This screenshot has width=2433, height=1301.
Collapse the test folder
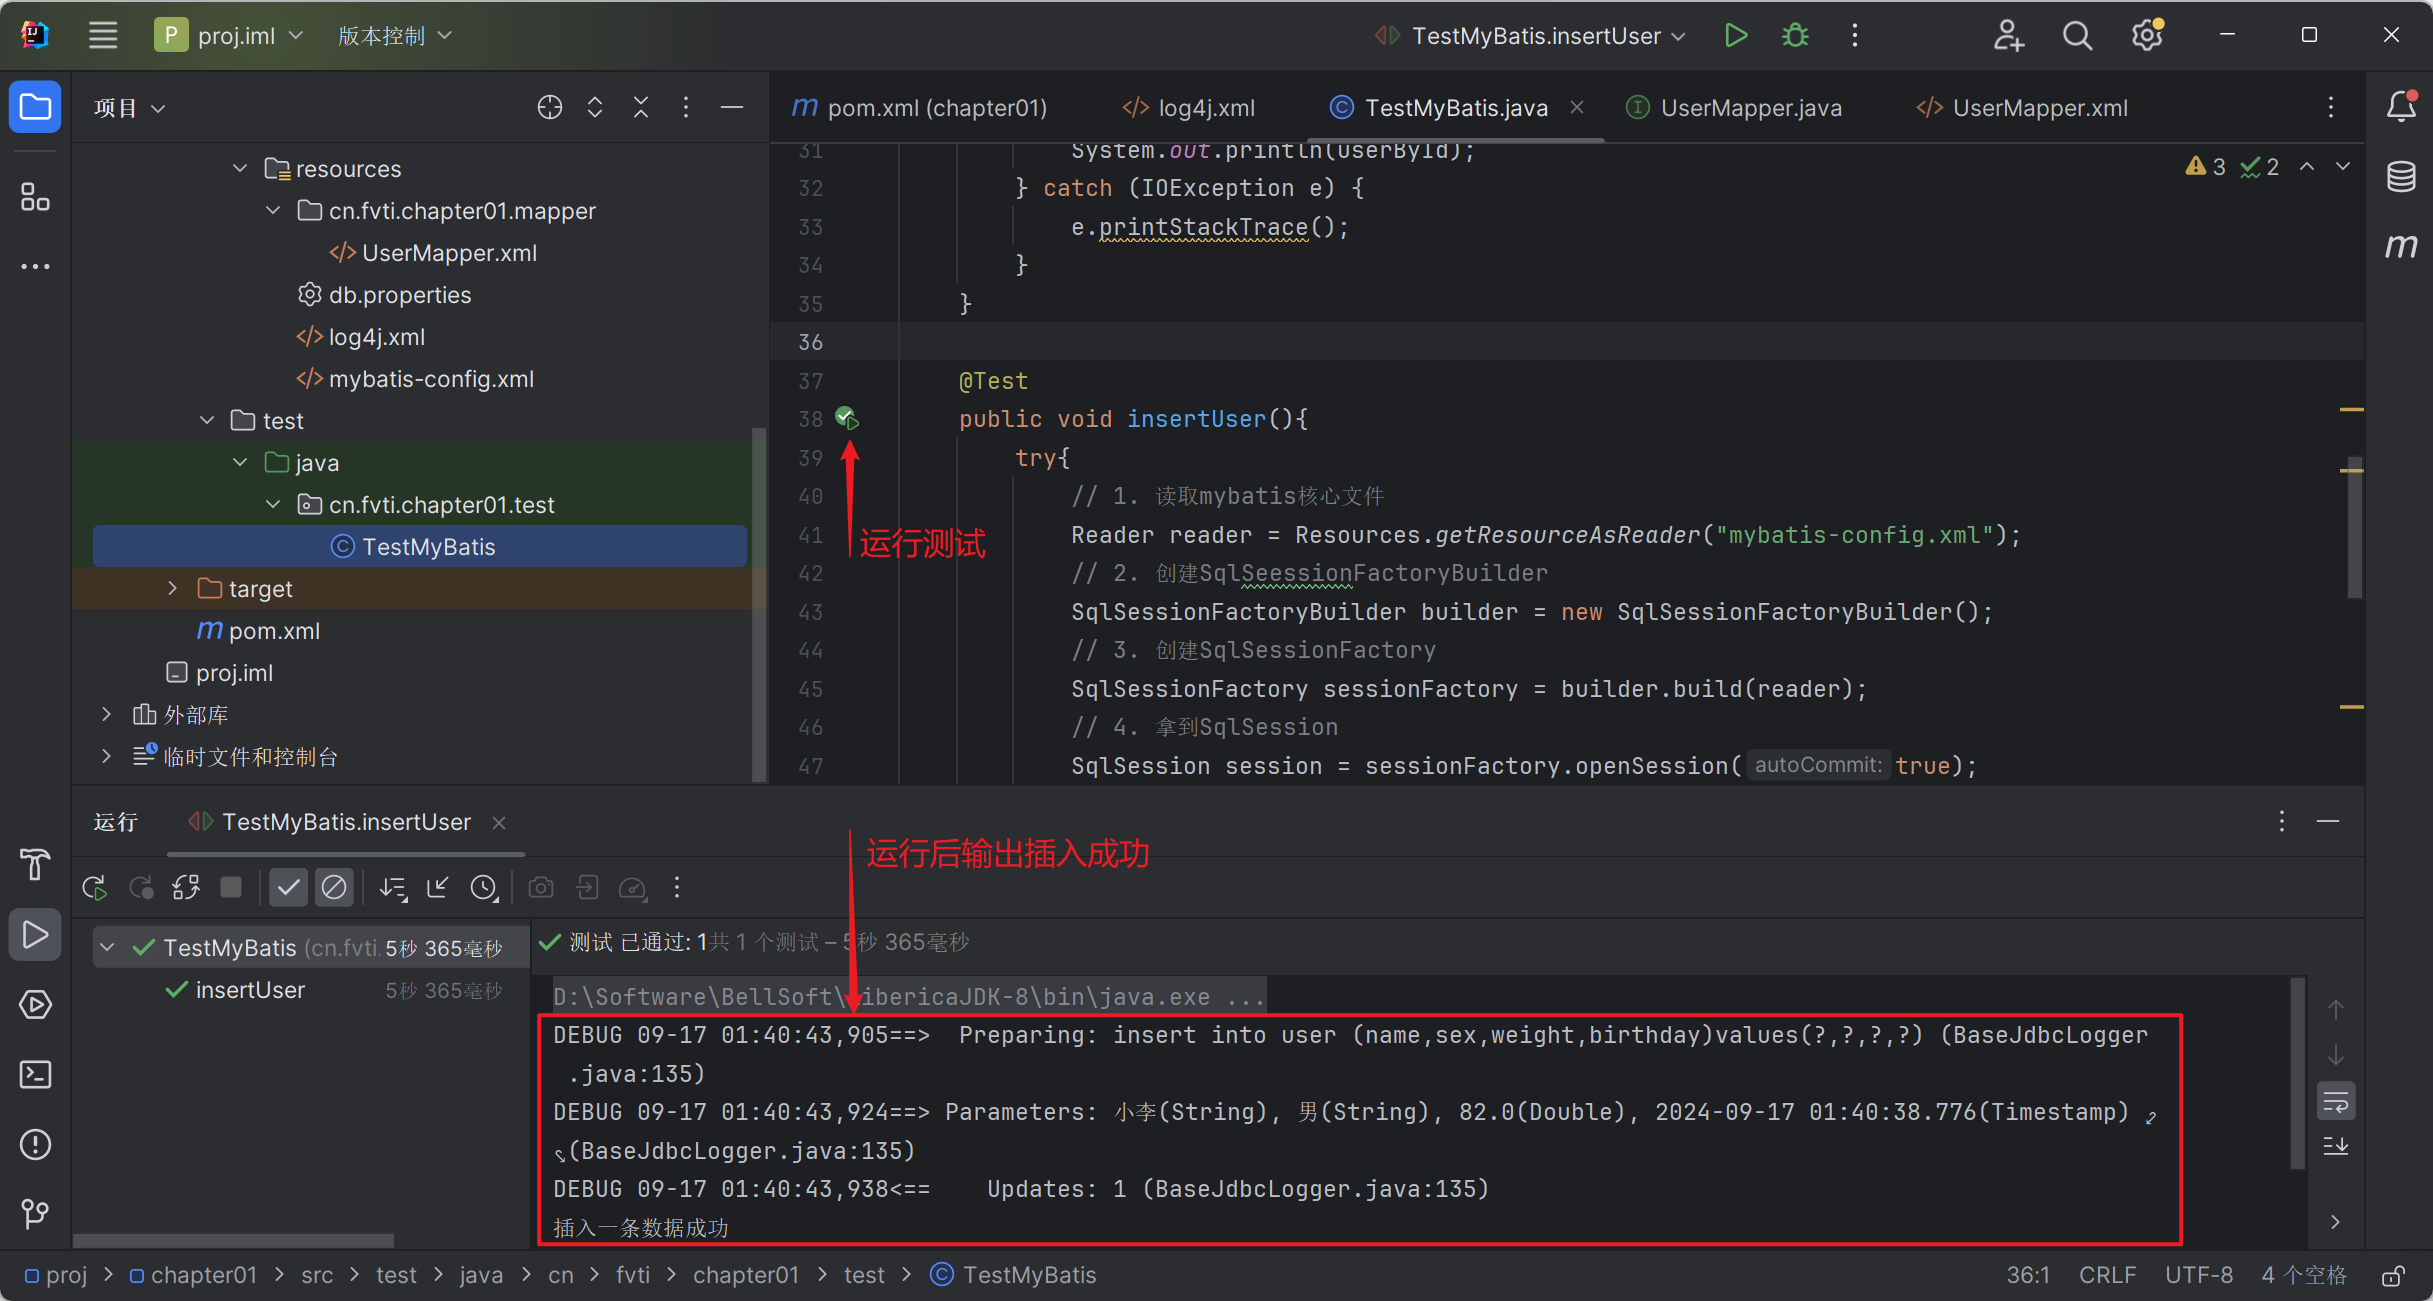point(207,420)
